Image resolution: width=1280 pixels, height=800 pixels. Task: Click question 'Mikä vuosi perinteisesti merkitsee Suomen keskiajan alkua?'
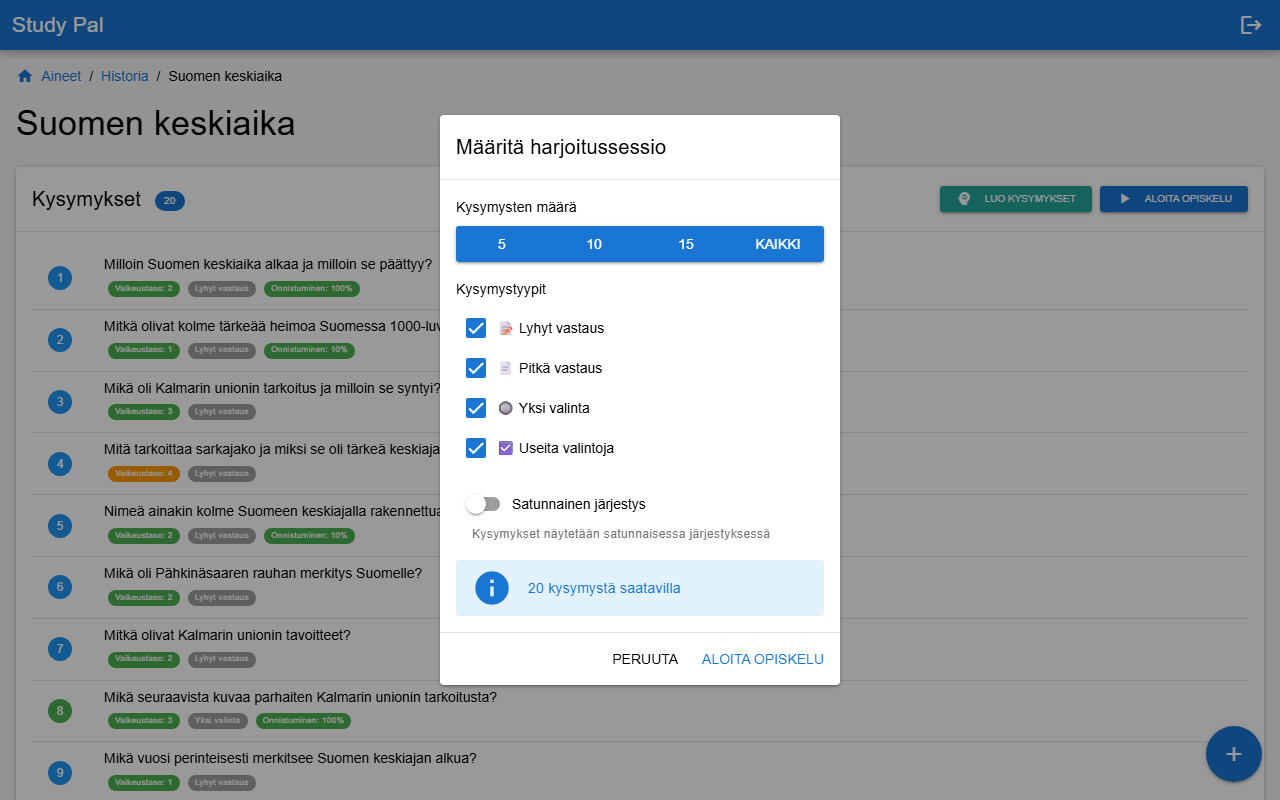290,758
